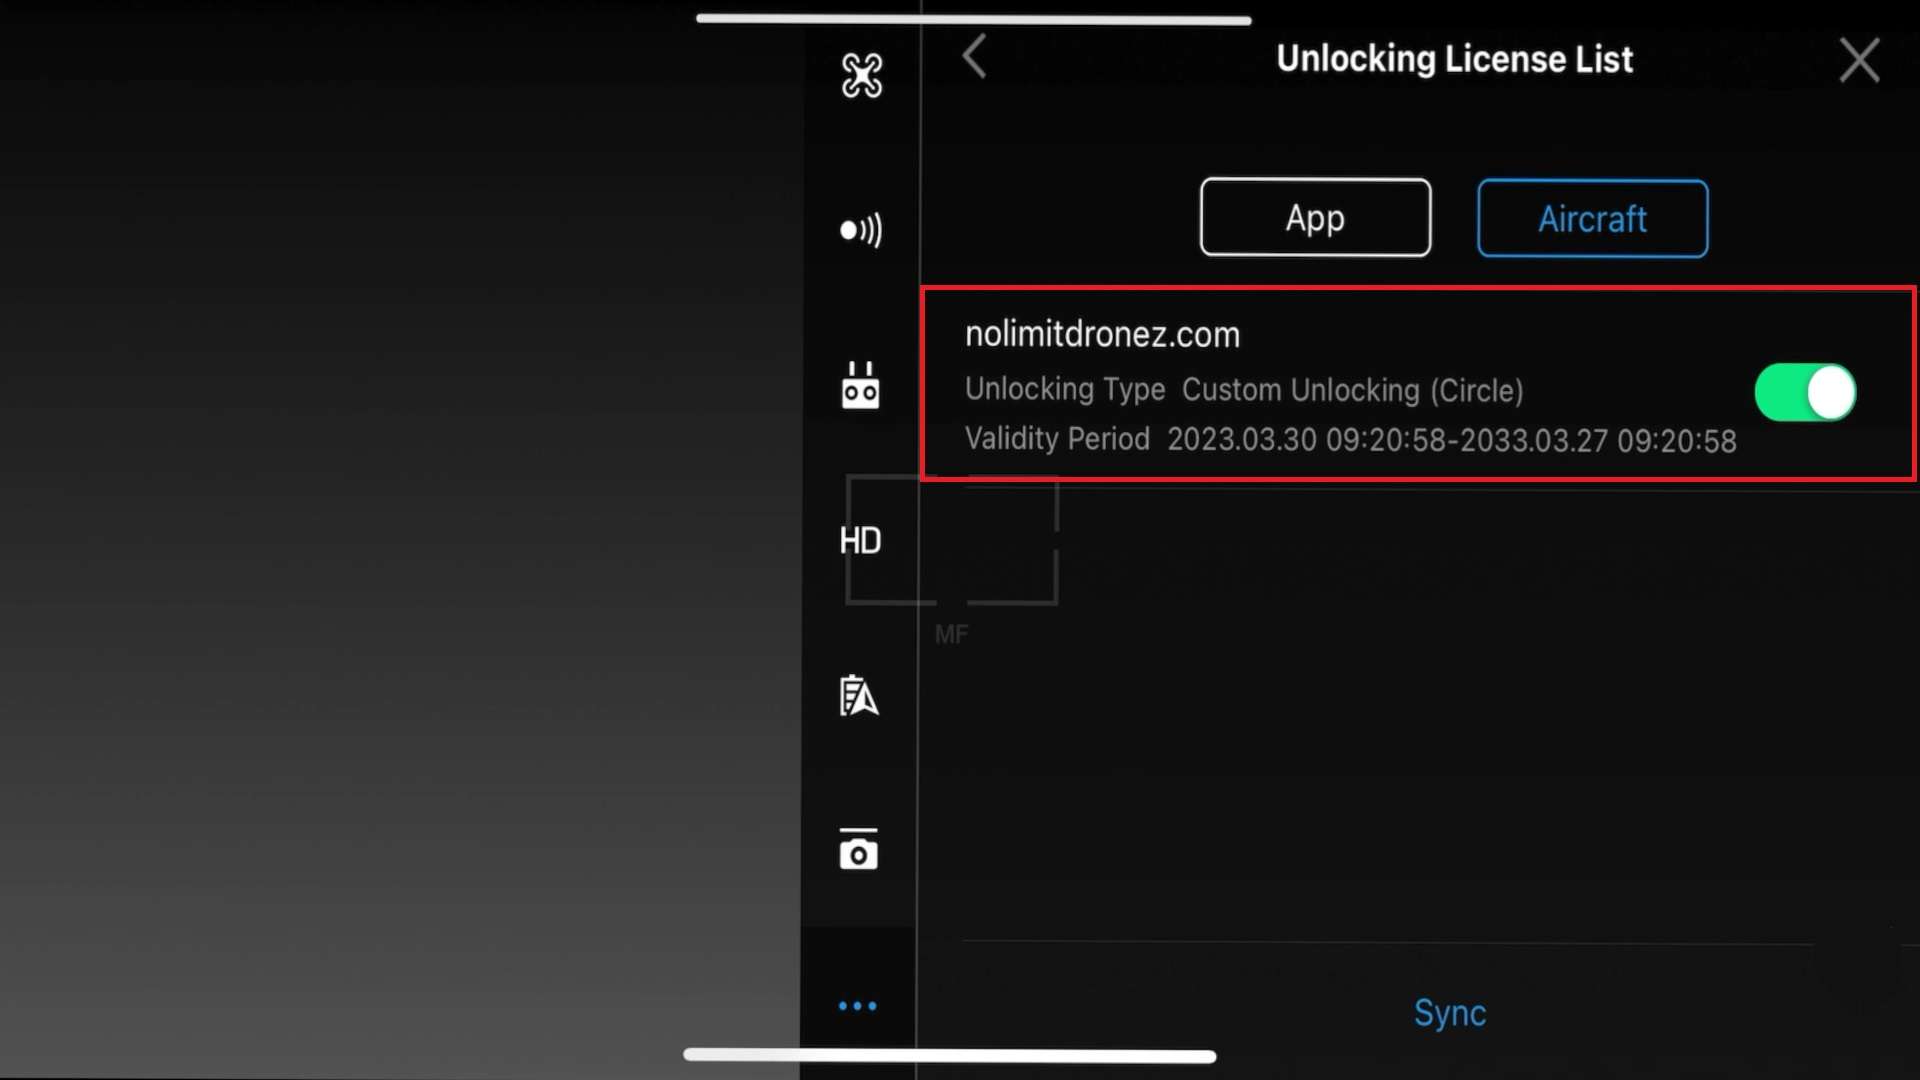Select the nolimitdronez.com license title
Screen dimensions: 1920x1080
tap(1102, 334)
